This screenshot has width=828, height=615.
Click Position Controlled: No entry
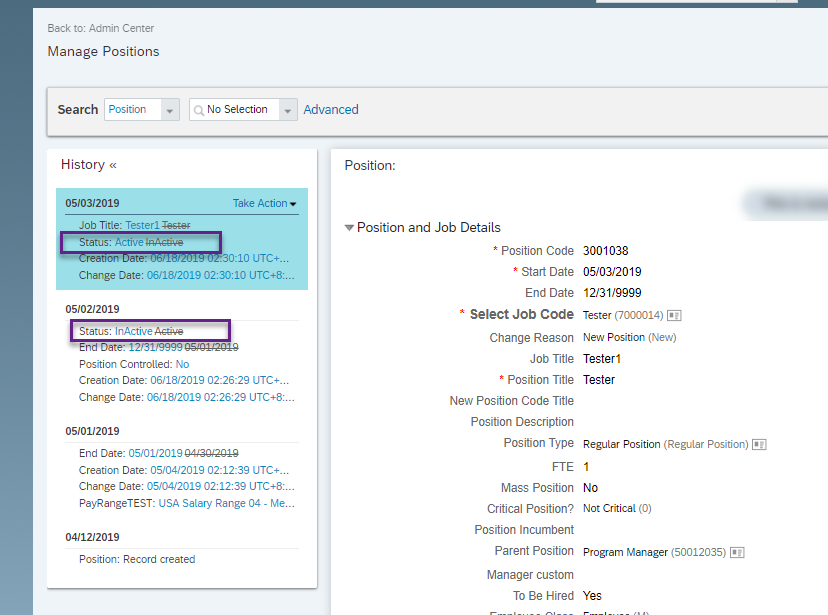134,364
